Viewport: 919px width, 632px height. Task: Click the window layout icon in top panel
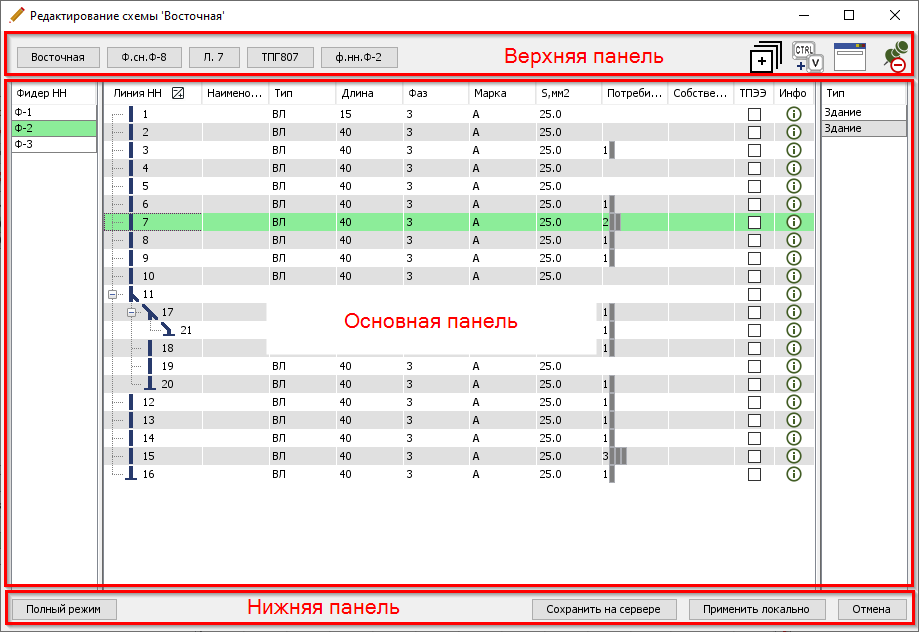click(850, 57)
